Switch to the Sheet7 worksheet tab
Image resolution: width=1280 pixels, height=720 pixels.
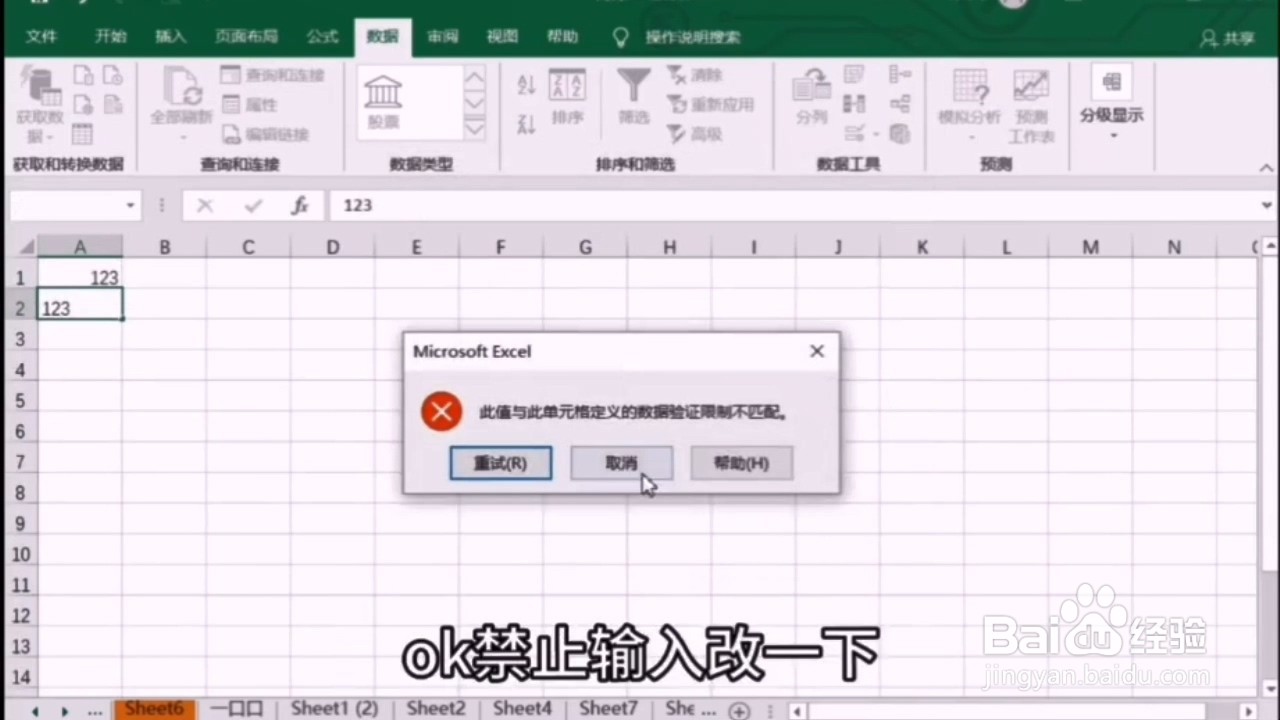point(608,708)
